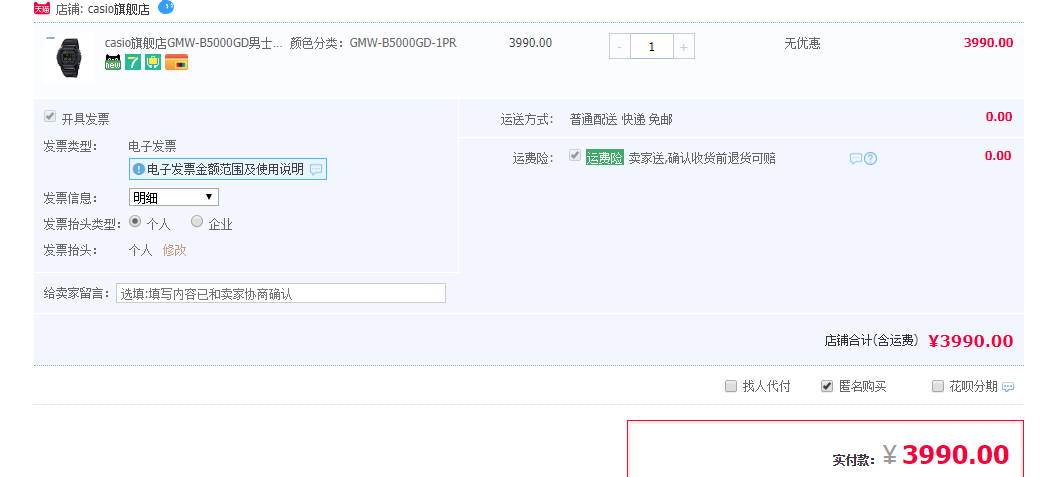Enable the 找人代付 checkbox
The height and width of the screenshot is (477, 1045).
[731, 386]
